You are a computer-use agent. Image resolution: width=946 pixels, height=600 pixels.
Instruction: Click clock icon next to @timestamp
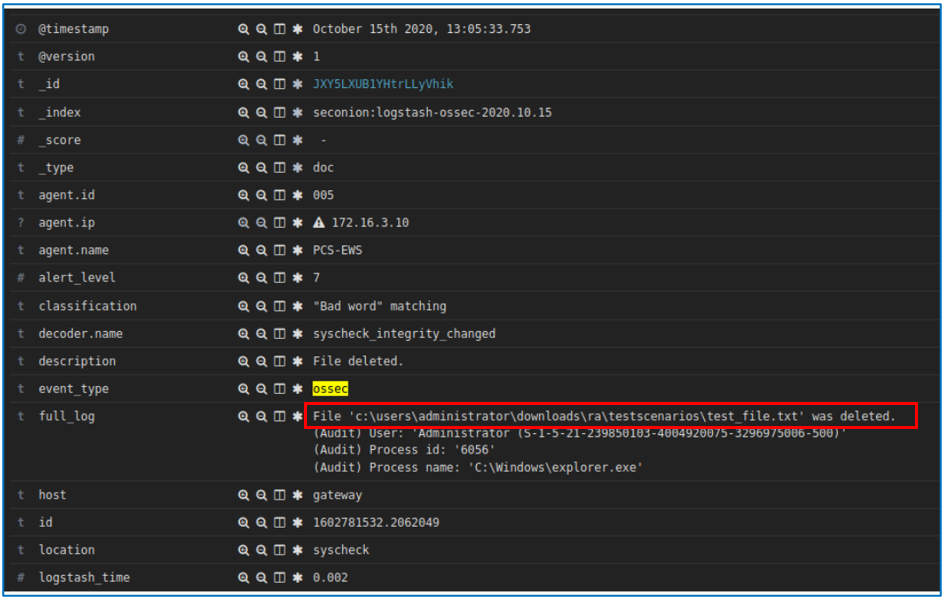pyautogui.click(x=21, y=29)
